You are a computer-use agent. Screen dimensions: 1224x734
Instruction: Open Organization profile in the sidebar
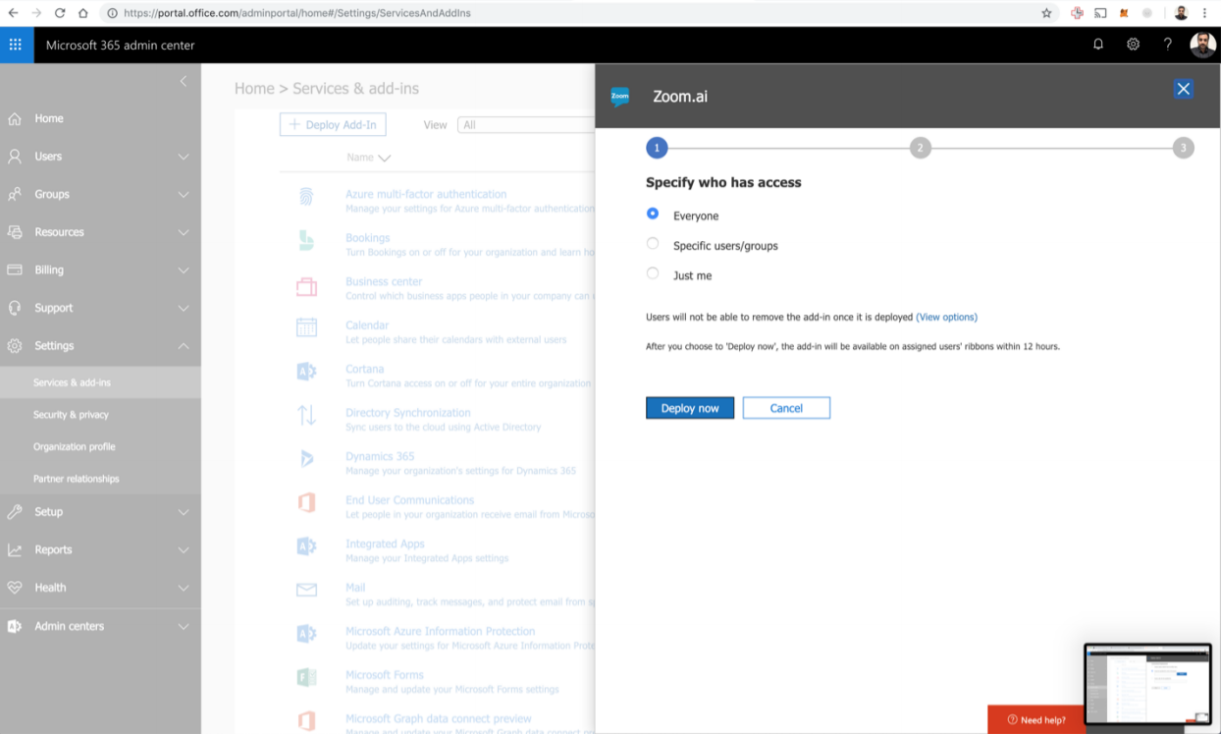pyautogui.click(x=100, y=447)
